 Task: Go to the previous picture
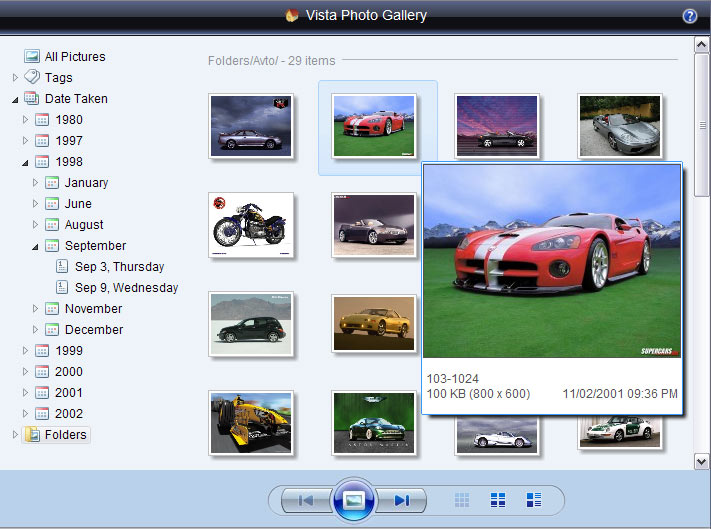[305, 500]
